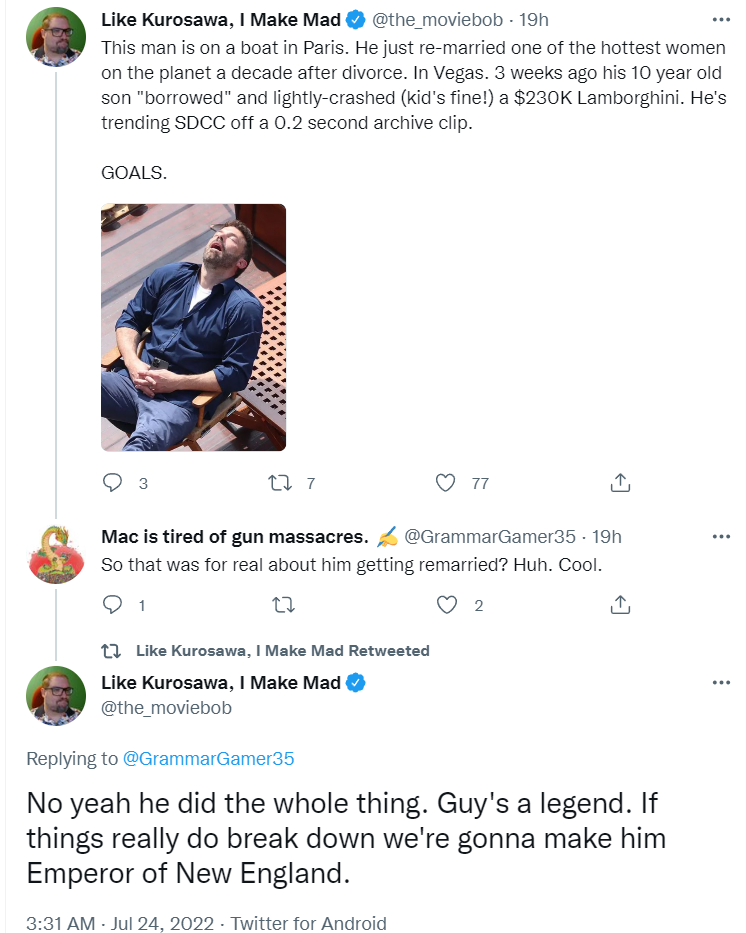Viewport: 746px width, 933px height.
Task: Share GrammarGamer35's reply tweet
Action: point(620,605)
